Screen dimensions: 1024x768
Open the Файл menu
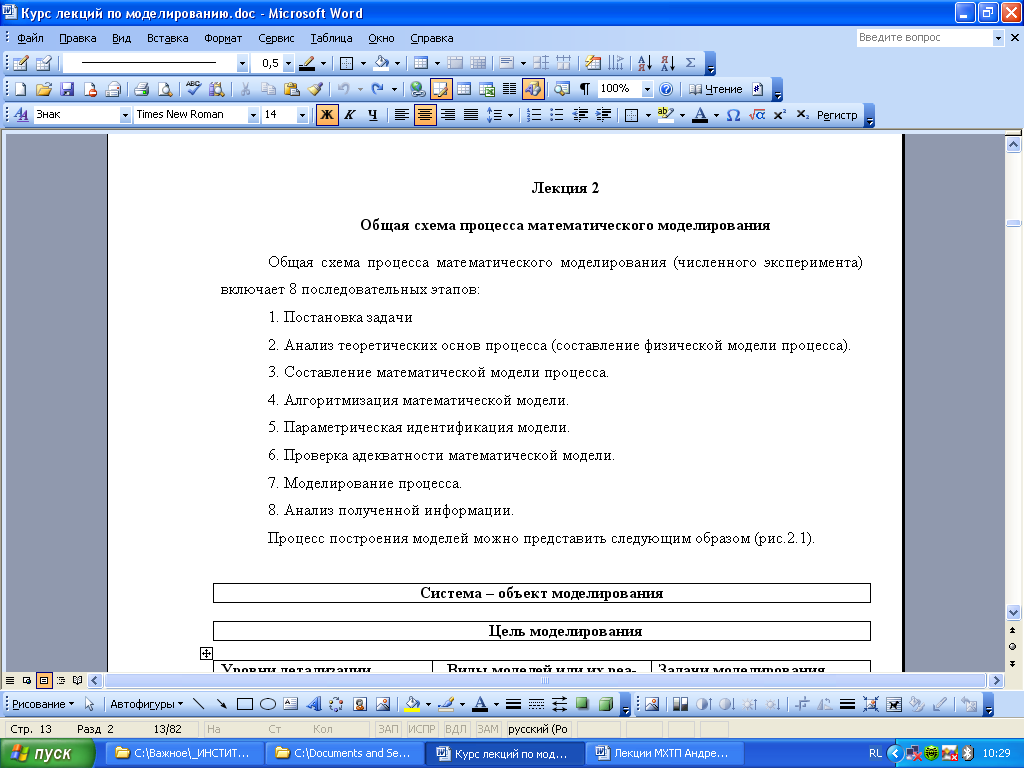(x=30, y=38)
